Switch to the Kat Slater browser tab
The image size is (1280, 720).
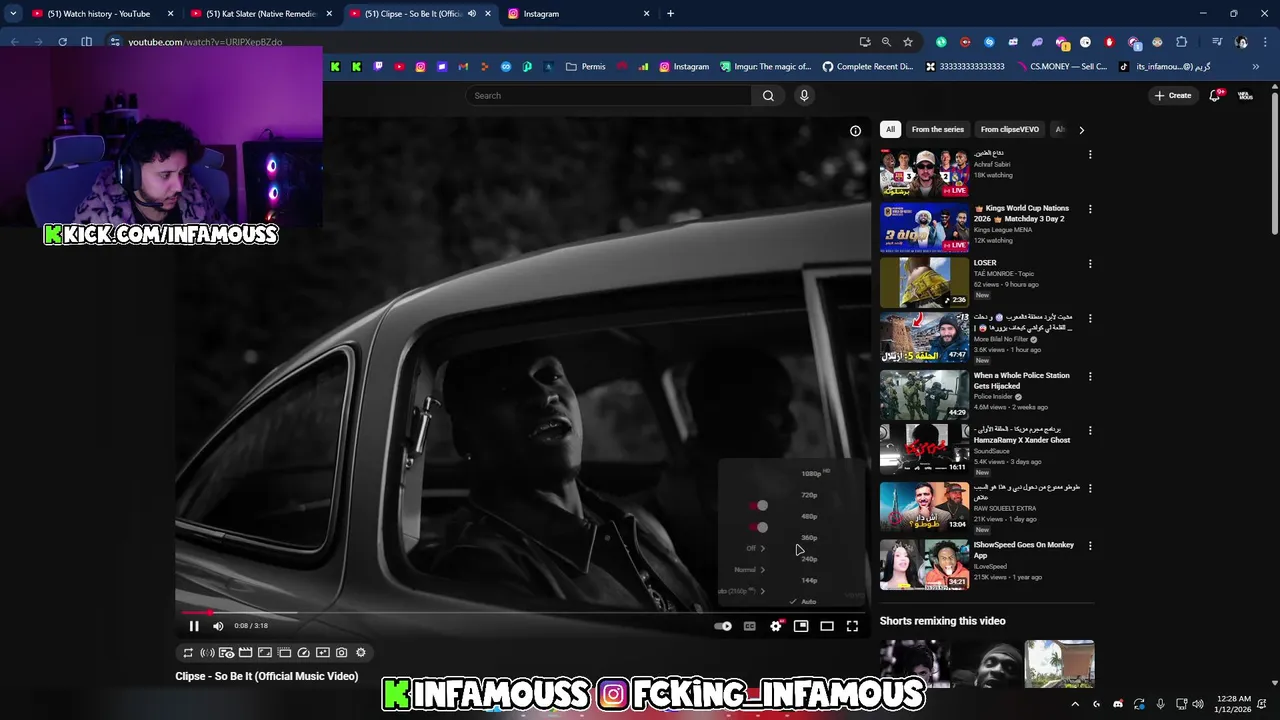(x=262, y=14)
